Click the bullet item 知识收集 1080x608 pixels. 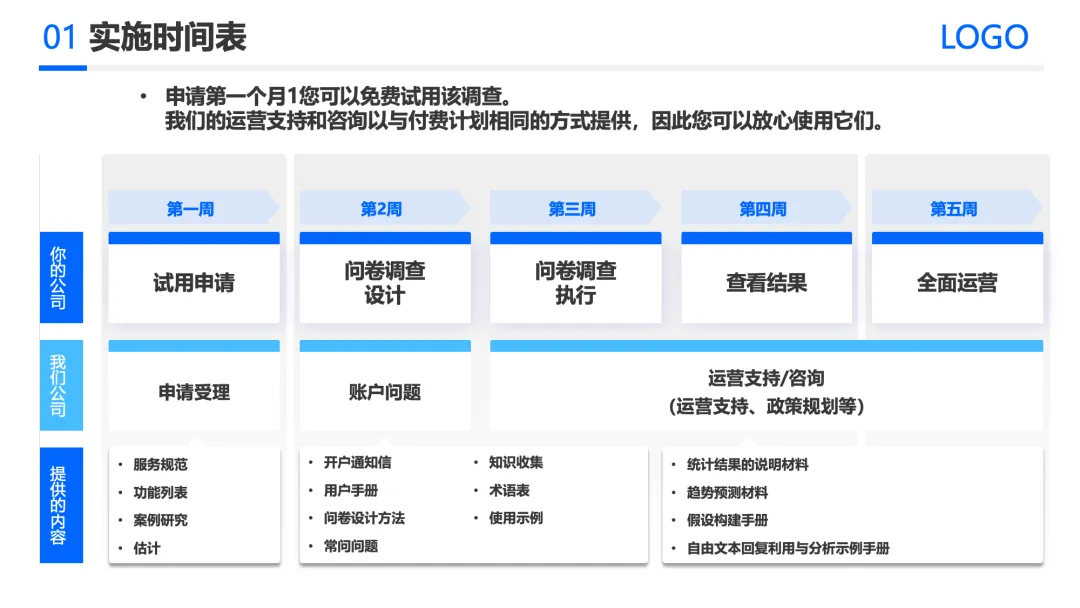click(x=516, y=463)
